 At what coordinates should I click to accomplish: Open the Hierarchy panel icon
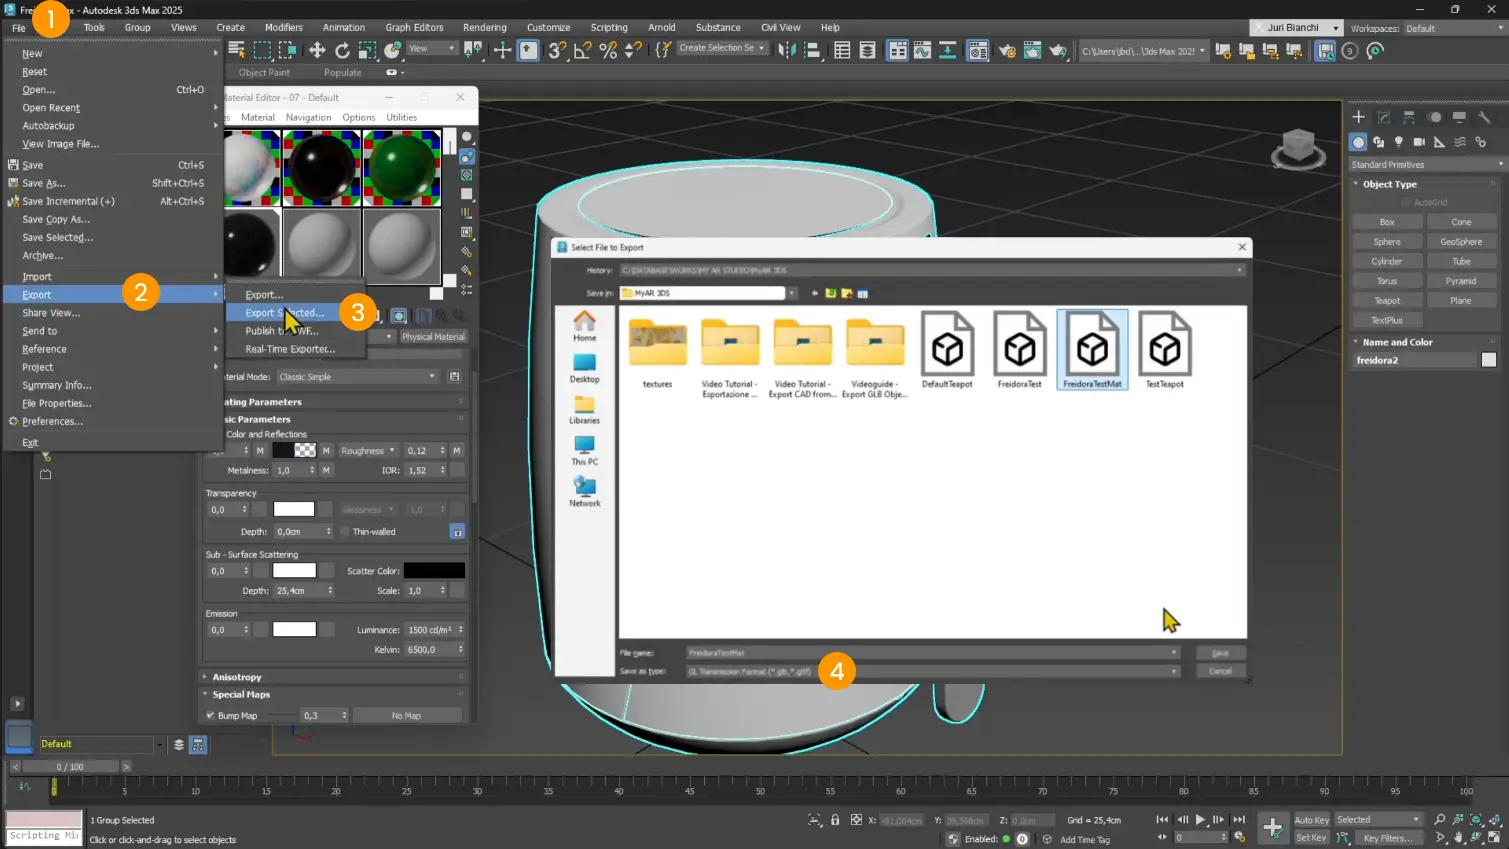1409,117
